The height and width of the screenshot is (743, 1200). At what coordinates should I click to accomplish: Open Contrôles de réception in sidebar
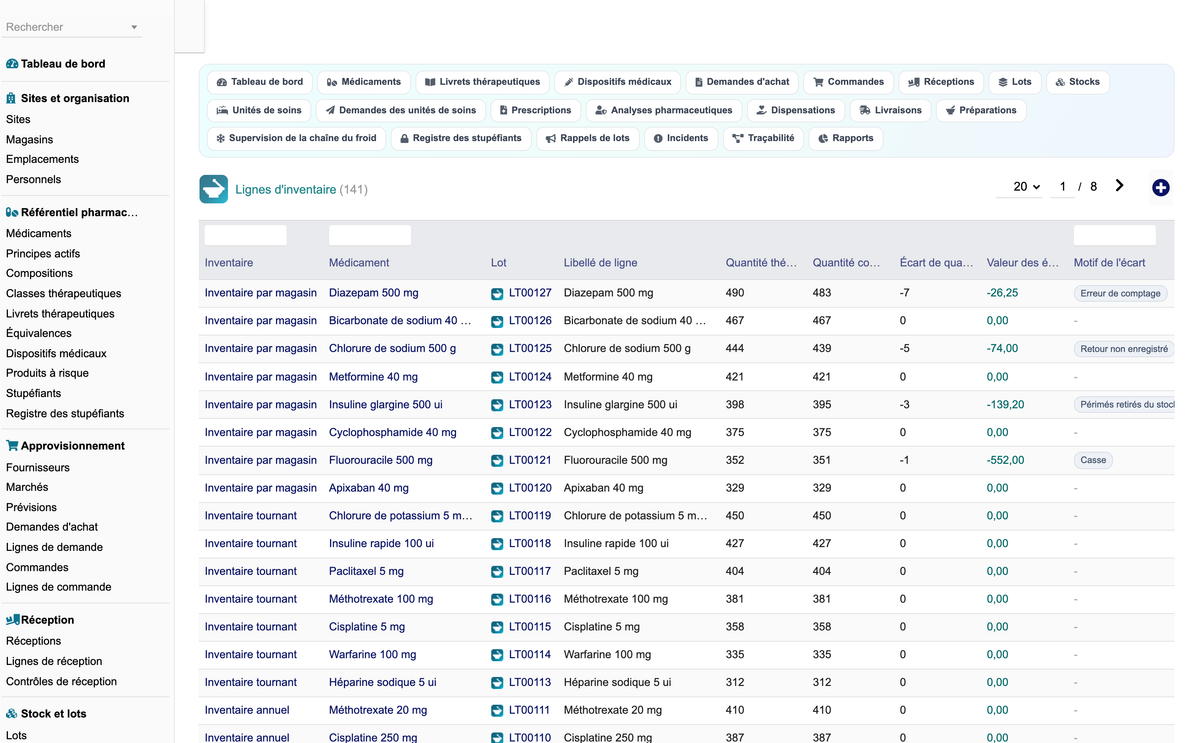[x=61, y=681]
